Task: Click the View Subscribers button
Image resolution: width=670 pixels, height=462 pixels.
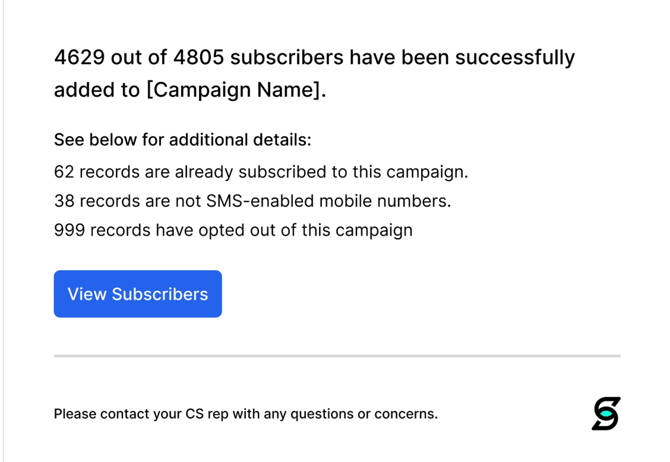Action: pos(138,294)
